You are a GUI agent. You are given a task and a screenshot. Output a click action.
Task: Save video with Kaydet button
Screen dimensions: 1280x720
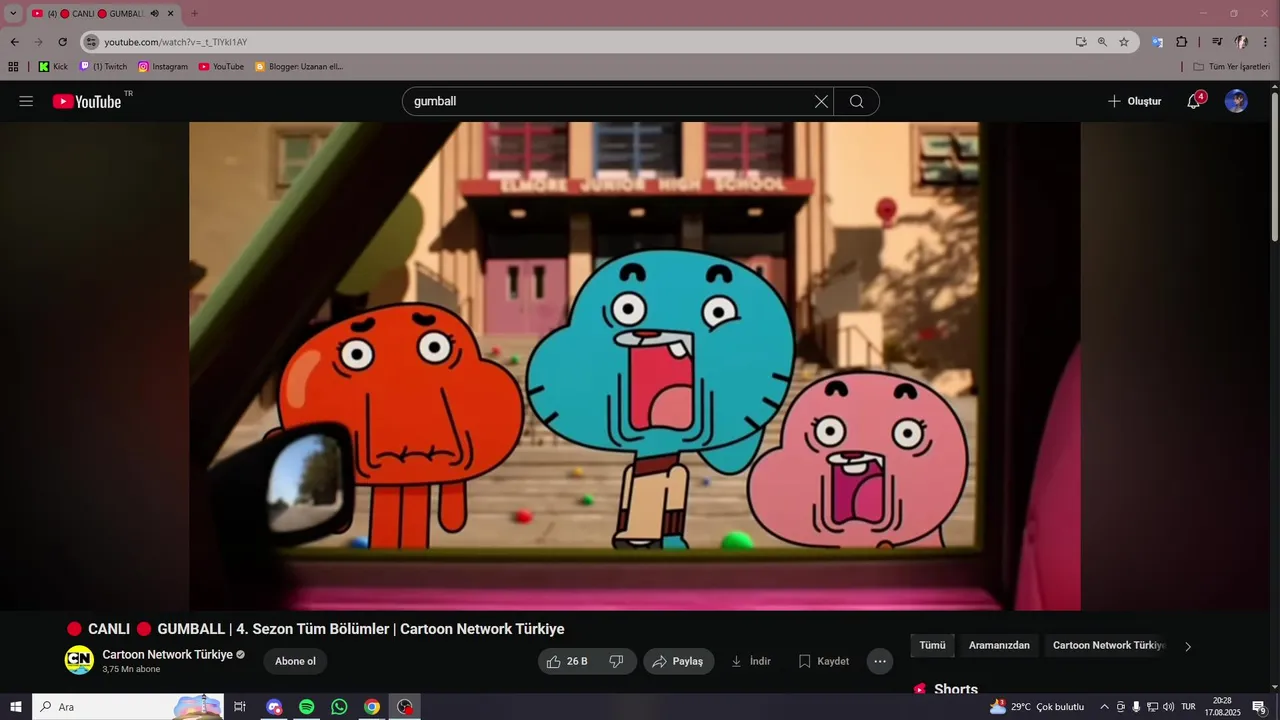point(823,661)
